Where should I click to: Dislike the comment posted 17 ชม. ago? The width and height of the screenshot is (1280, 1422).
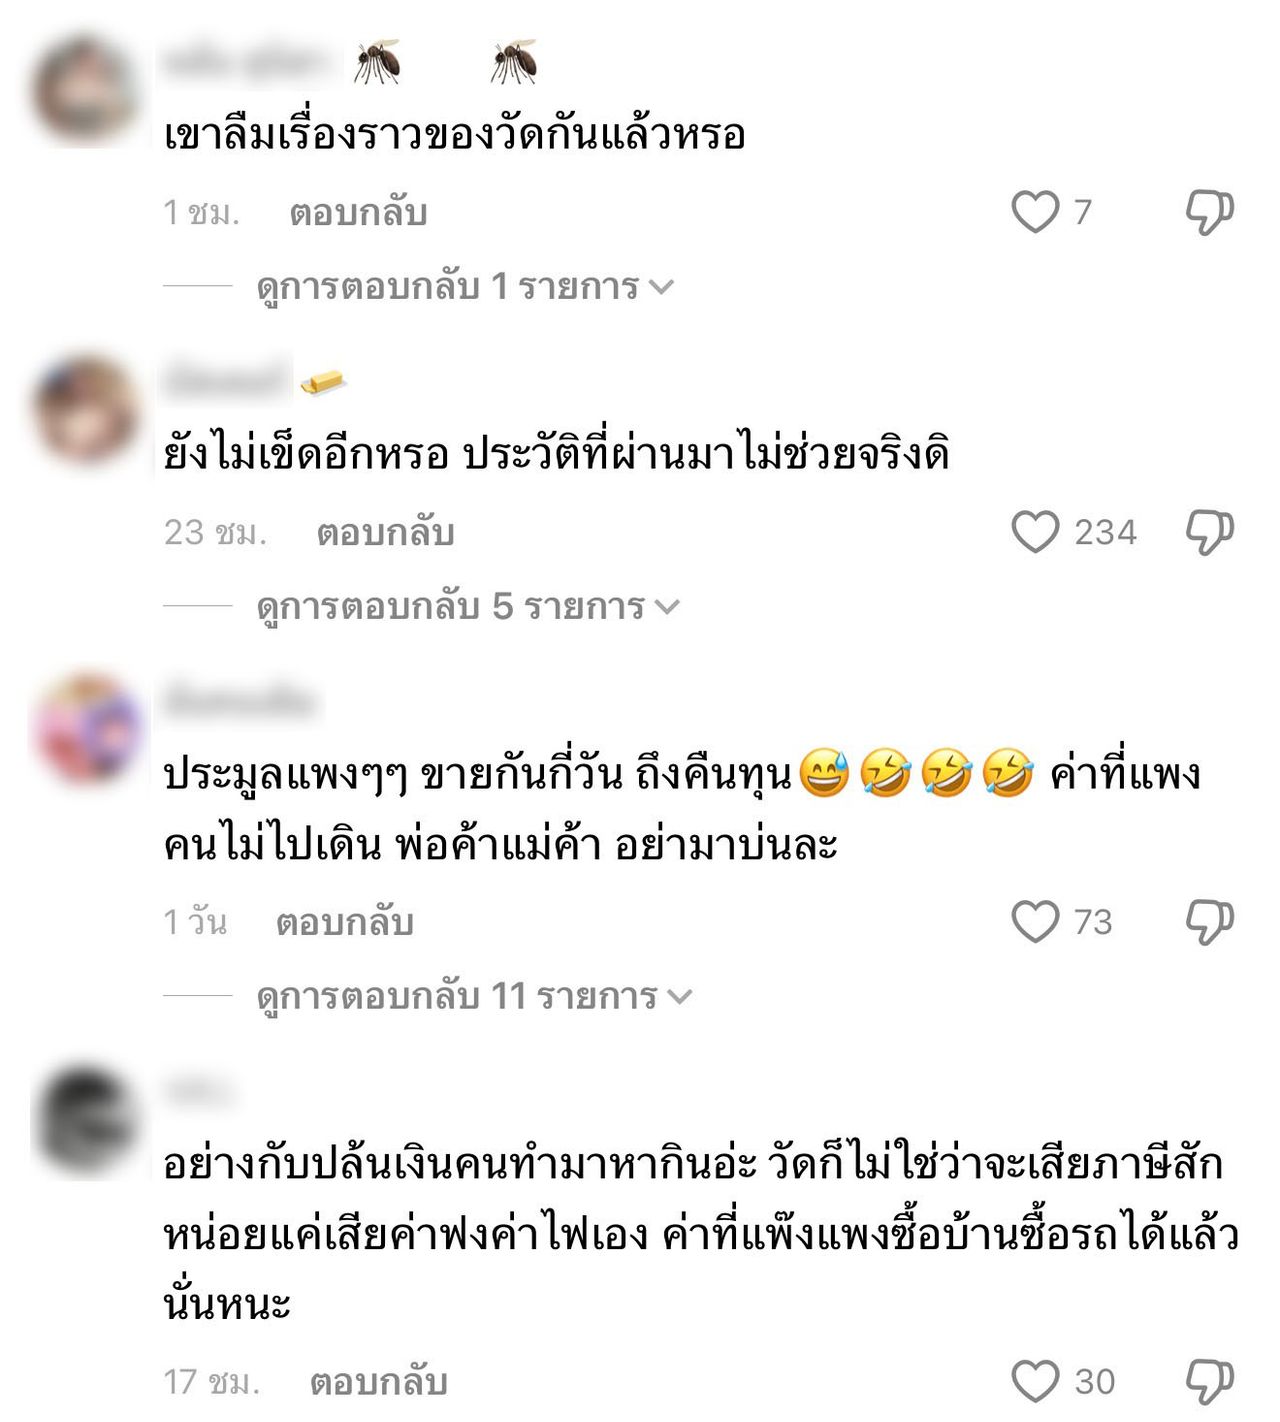[x=1210, y=1382]
